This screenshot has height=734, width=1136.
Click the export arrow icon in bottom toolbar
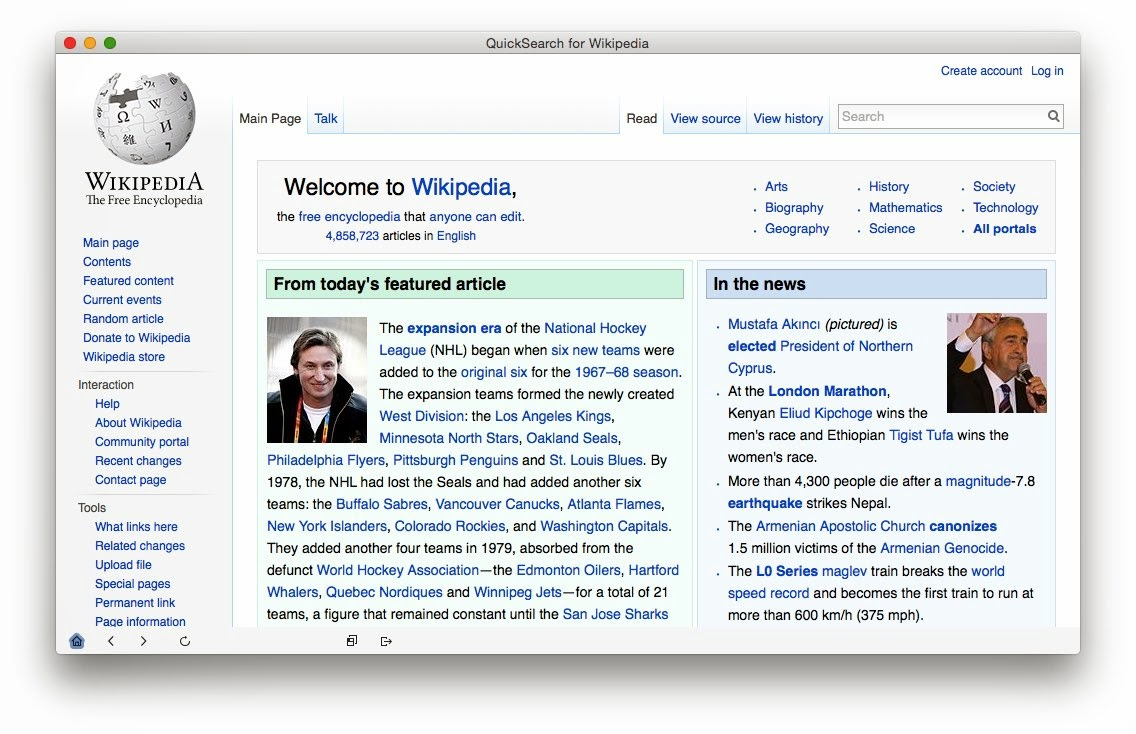pyautogui.click(x=386, y=641)
